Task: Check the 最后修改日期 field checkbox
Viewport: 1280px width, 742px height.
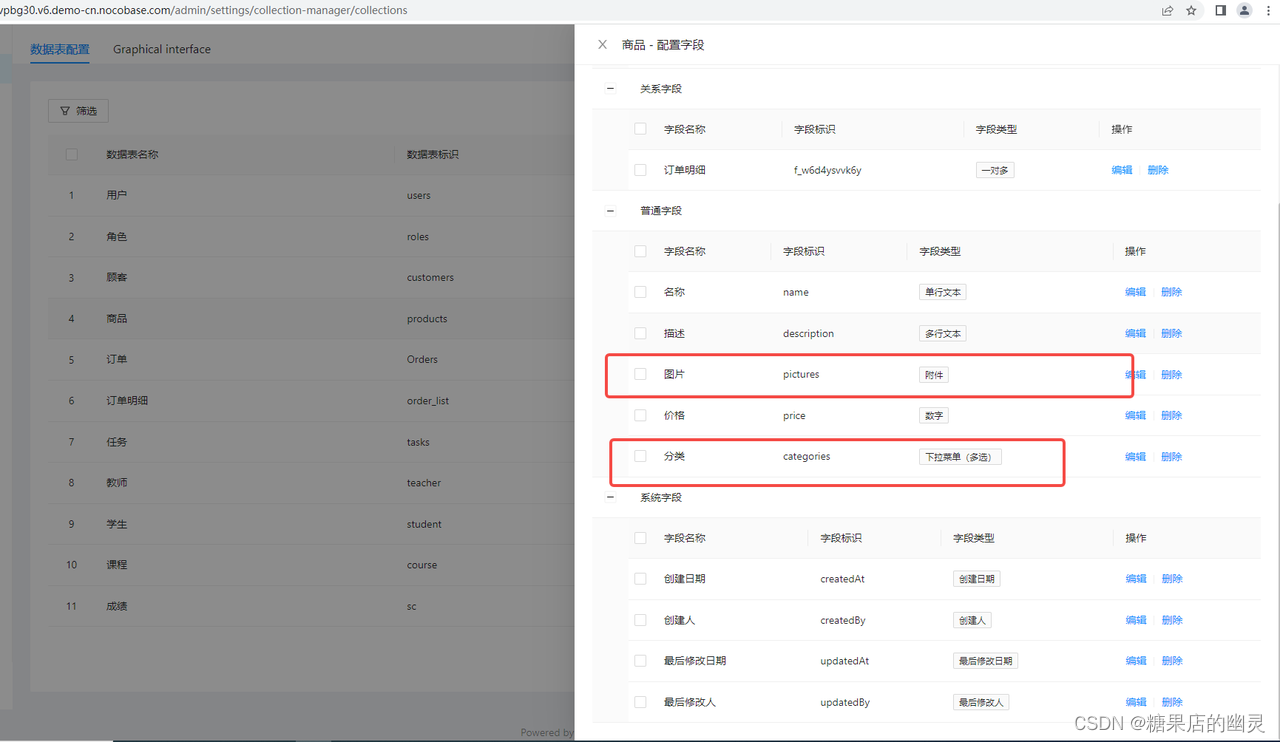Action: pos(640,661)
